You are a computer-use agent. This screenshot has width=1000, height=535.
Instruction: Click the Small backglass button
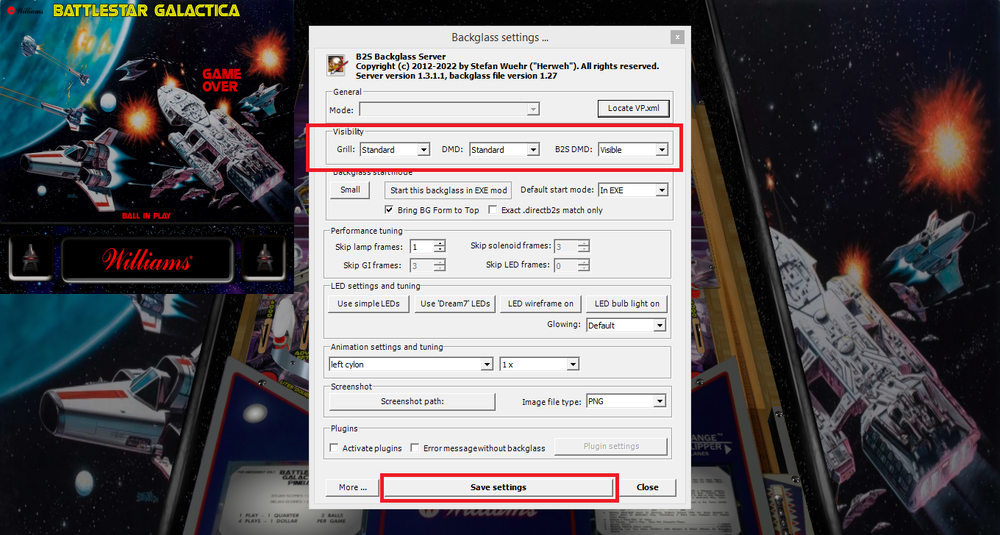tap(350, 190)
